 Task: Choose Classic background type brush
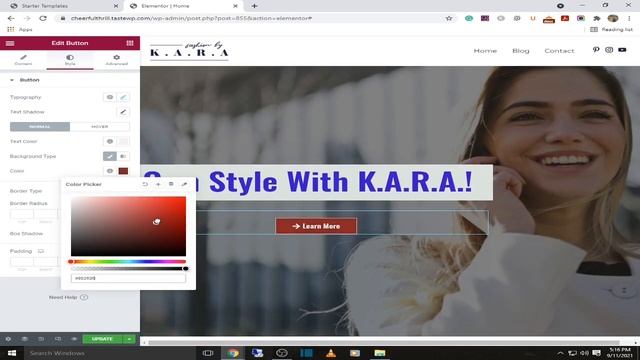109,156
